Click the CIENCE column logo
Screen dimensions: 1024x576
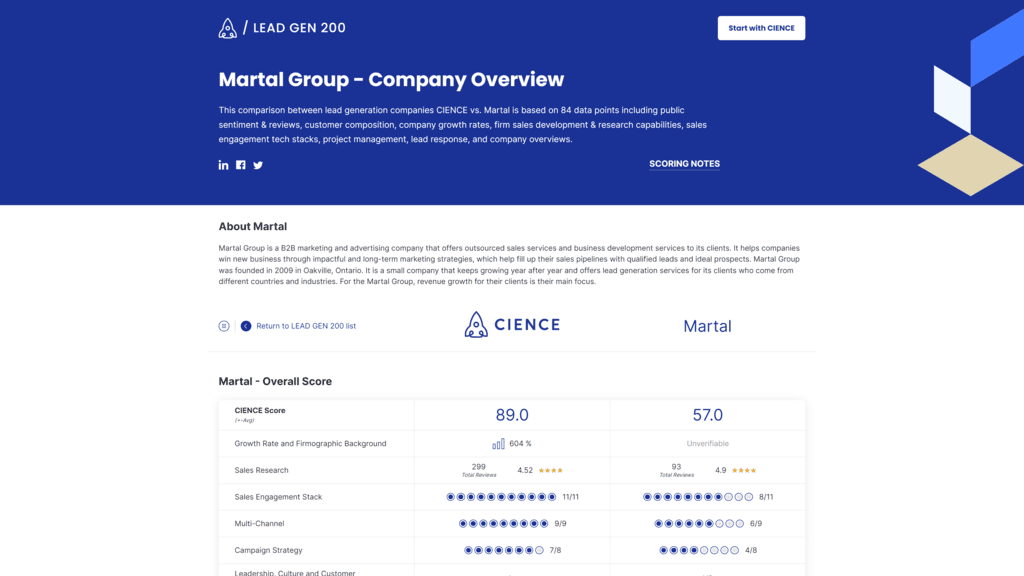(512, 325)
